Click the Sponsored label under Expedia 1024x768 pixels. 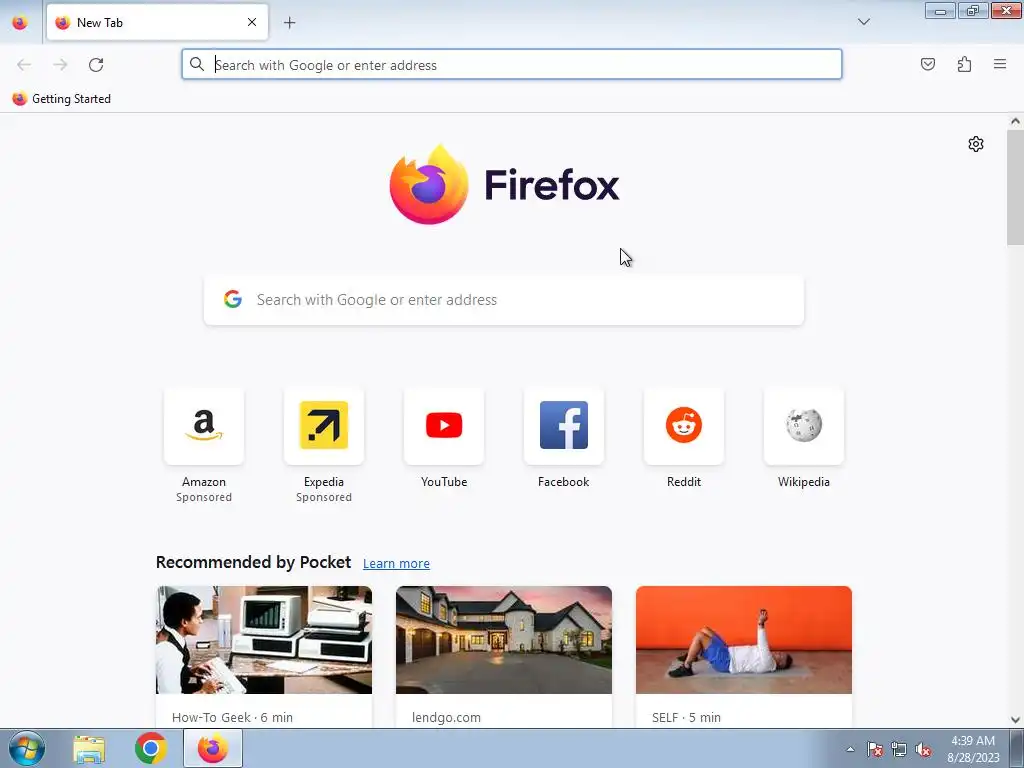point(324,497)
